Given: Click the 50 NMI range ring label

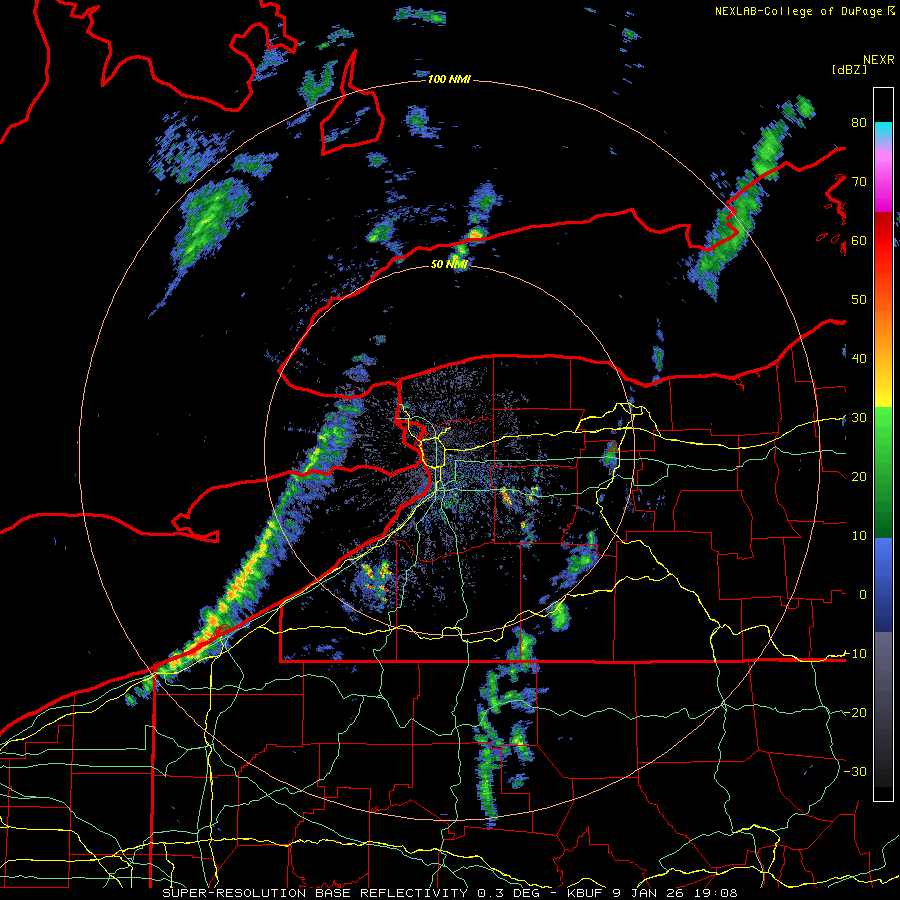Looking at the screenshot, I should coord(449,264).
